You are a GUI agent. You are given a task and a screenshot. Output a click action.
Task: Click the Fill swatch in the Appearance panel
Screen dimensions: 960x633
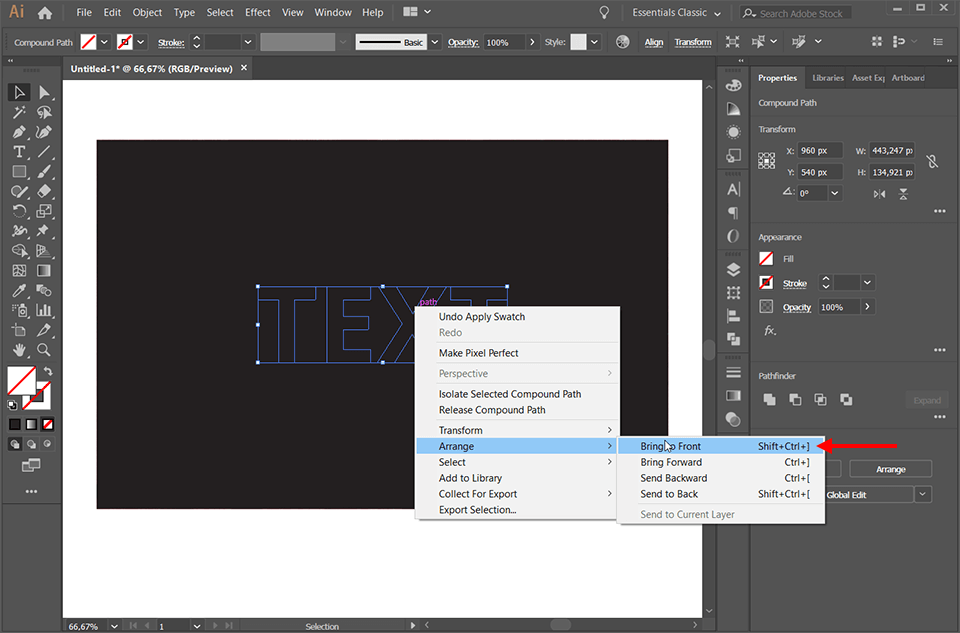(x=766, y=258)
